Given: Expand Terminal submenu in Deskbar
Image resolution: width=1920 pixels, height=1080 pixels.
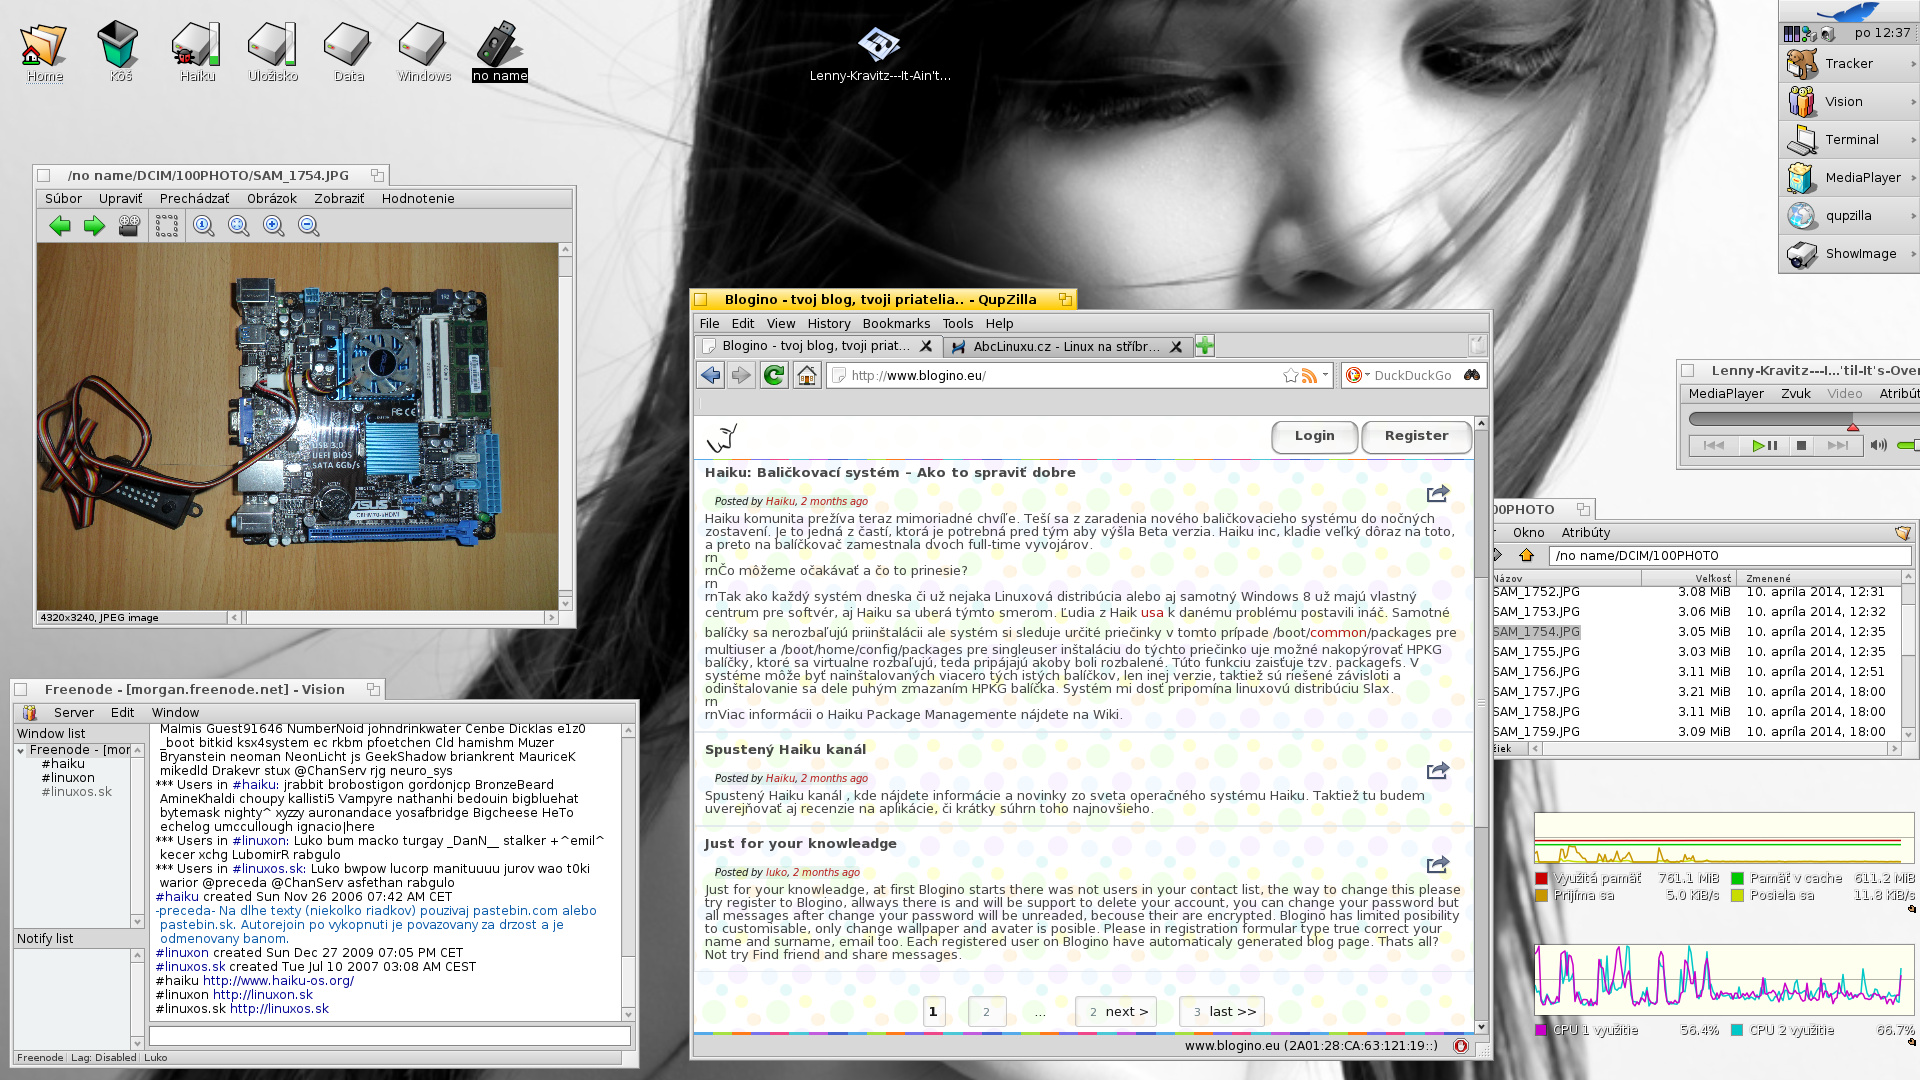Looking at the screenshot, I should click(1913, 140).
